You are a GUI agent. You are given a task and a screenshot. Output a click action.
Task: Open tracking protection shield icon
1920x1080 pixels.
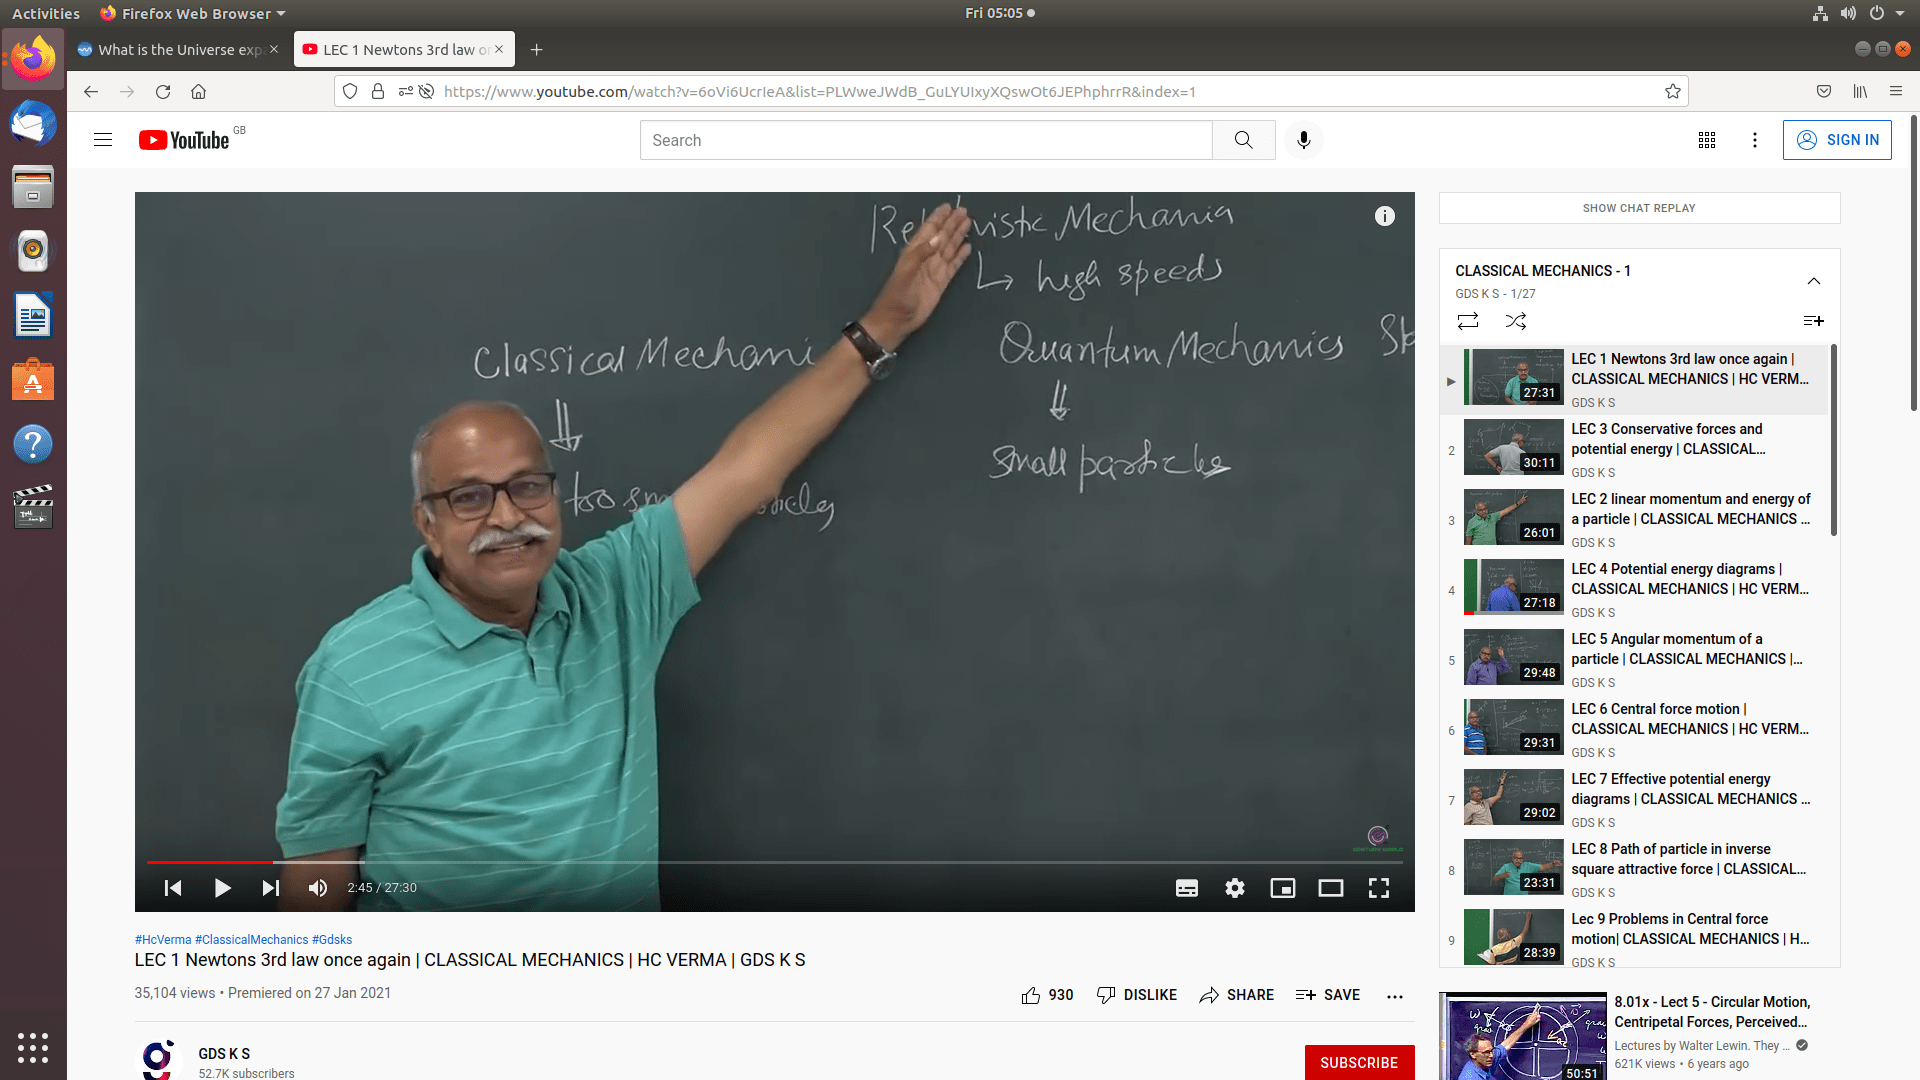[x=350, y=92]
